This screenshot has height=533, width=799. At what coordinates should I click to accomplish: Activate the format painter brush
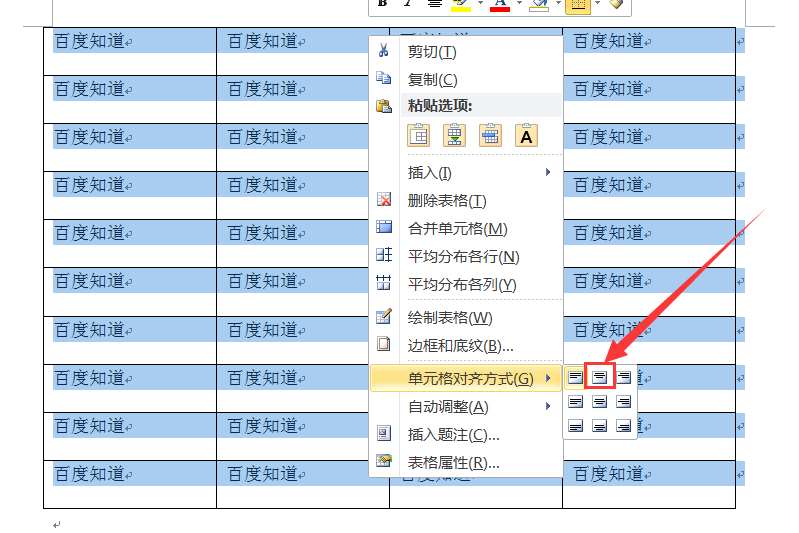coord(616,4)
